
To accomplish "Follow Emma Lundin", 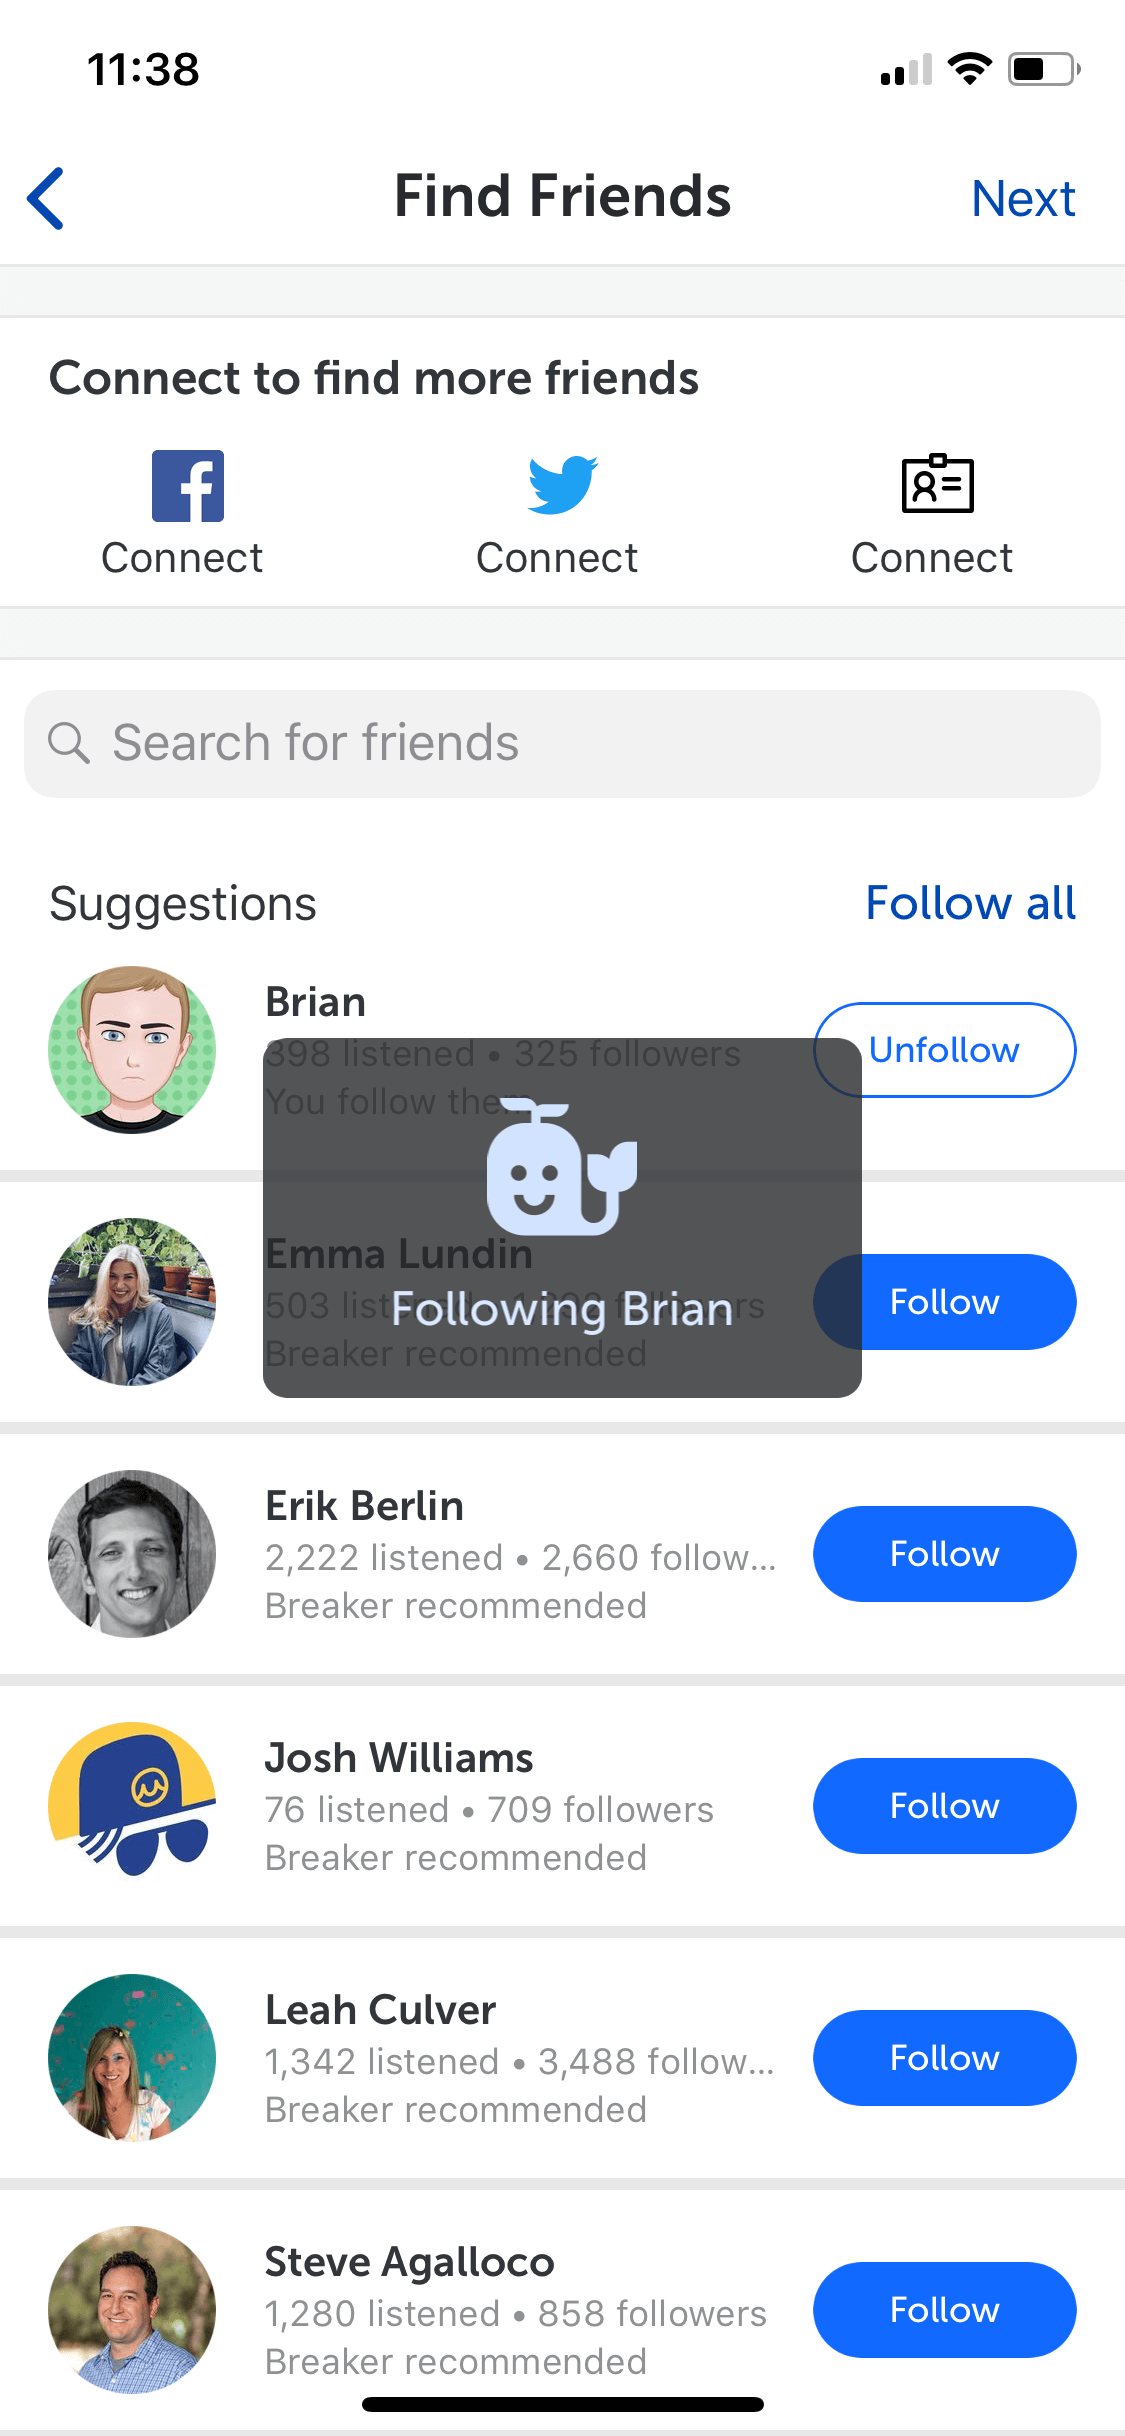I will click(945, 1302).
